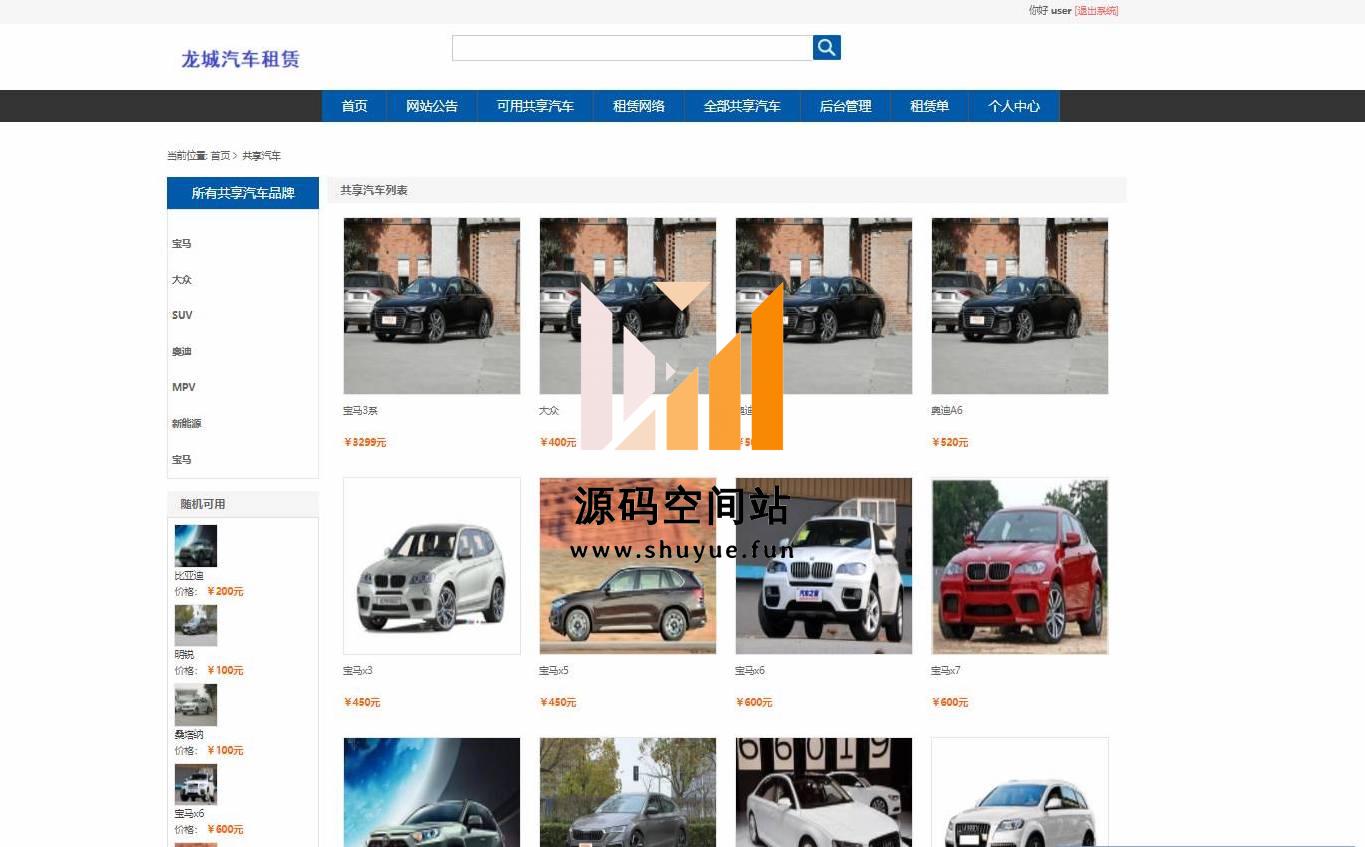Click the ¥200元 price for 比亚迪
Image resolution: width=1365 pixels, height=847 pixels.
(225, 591)
